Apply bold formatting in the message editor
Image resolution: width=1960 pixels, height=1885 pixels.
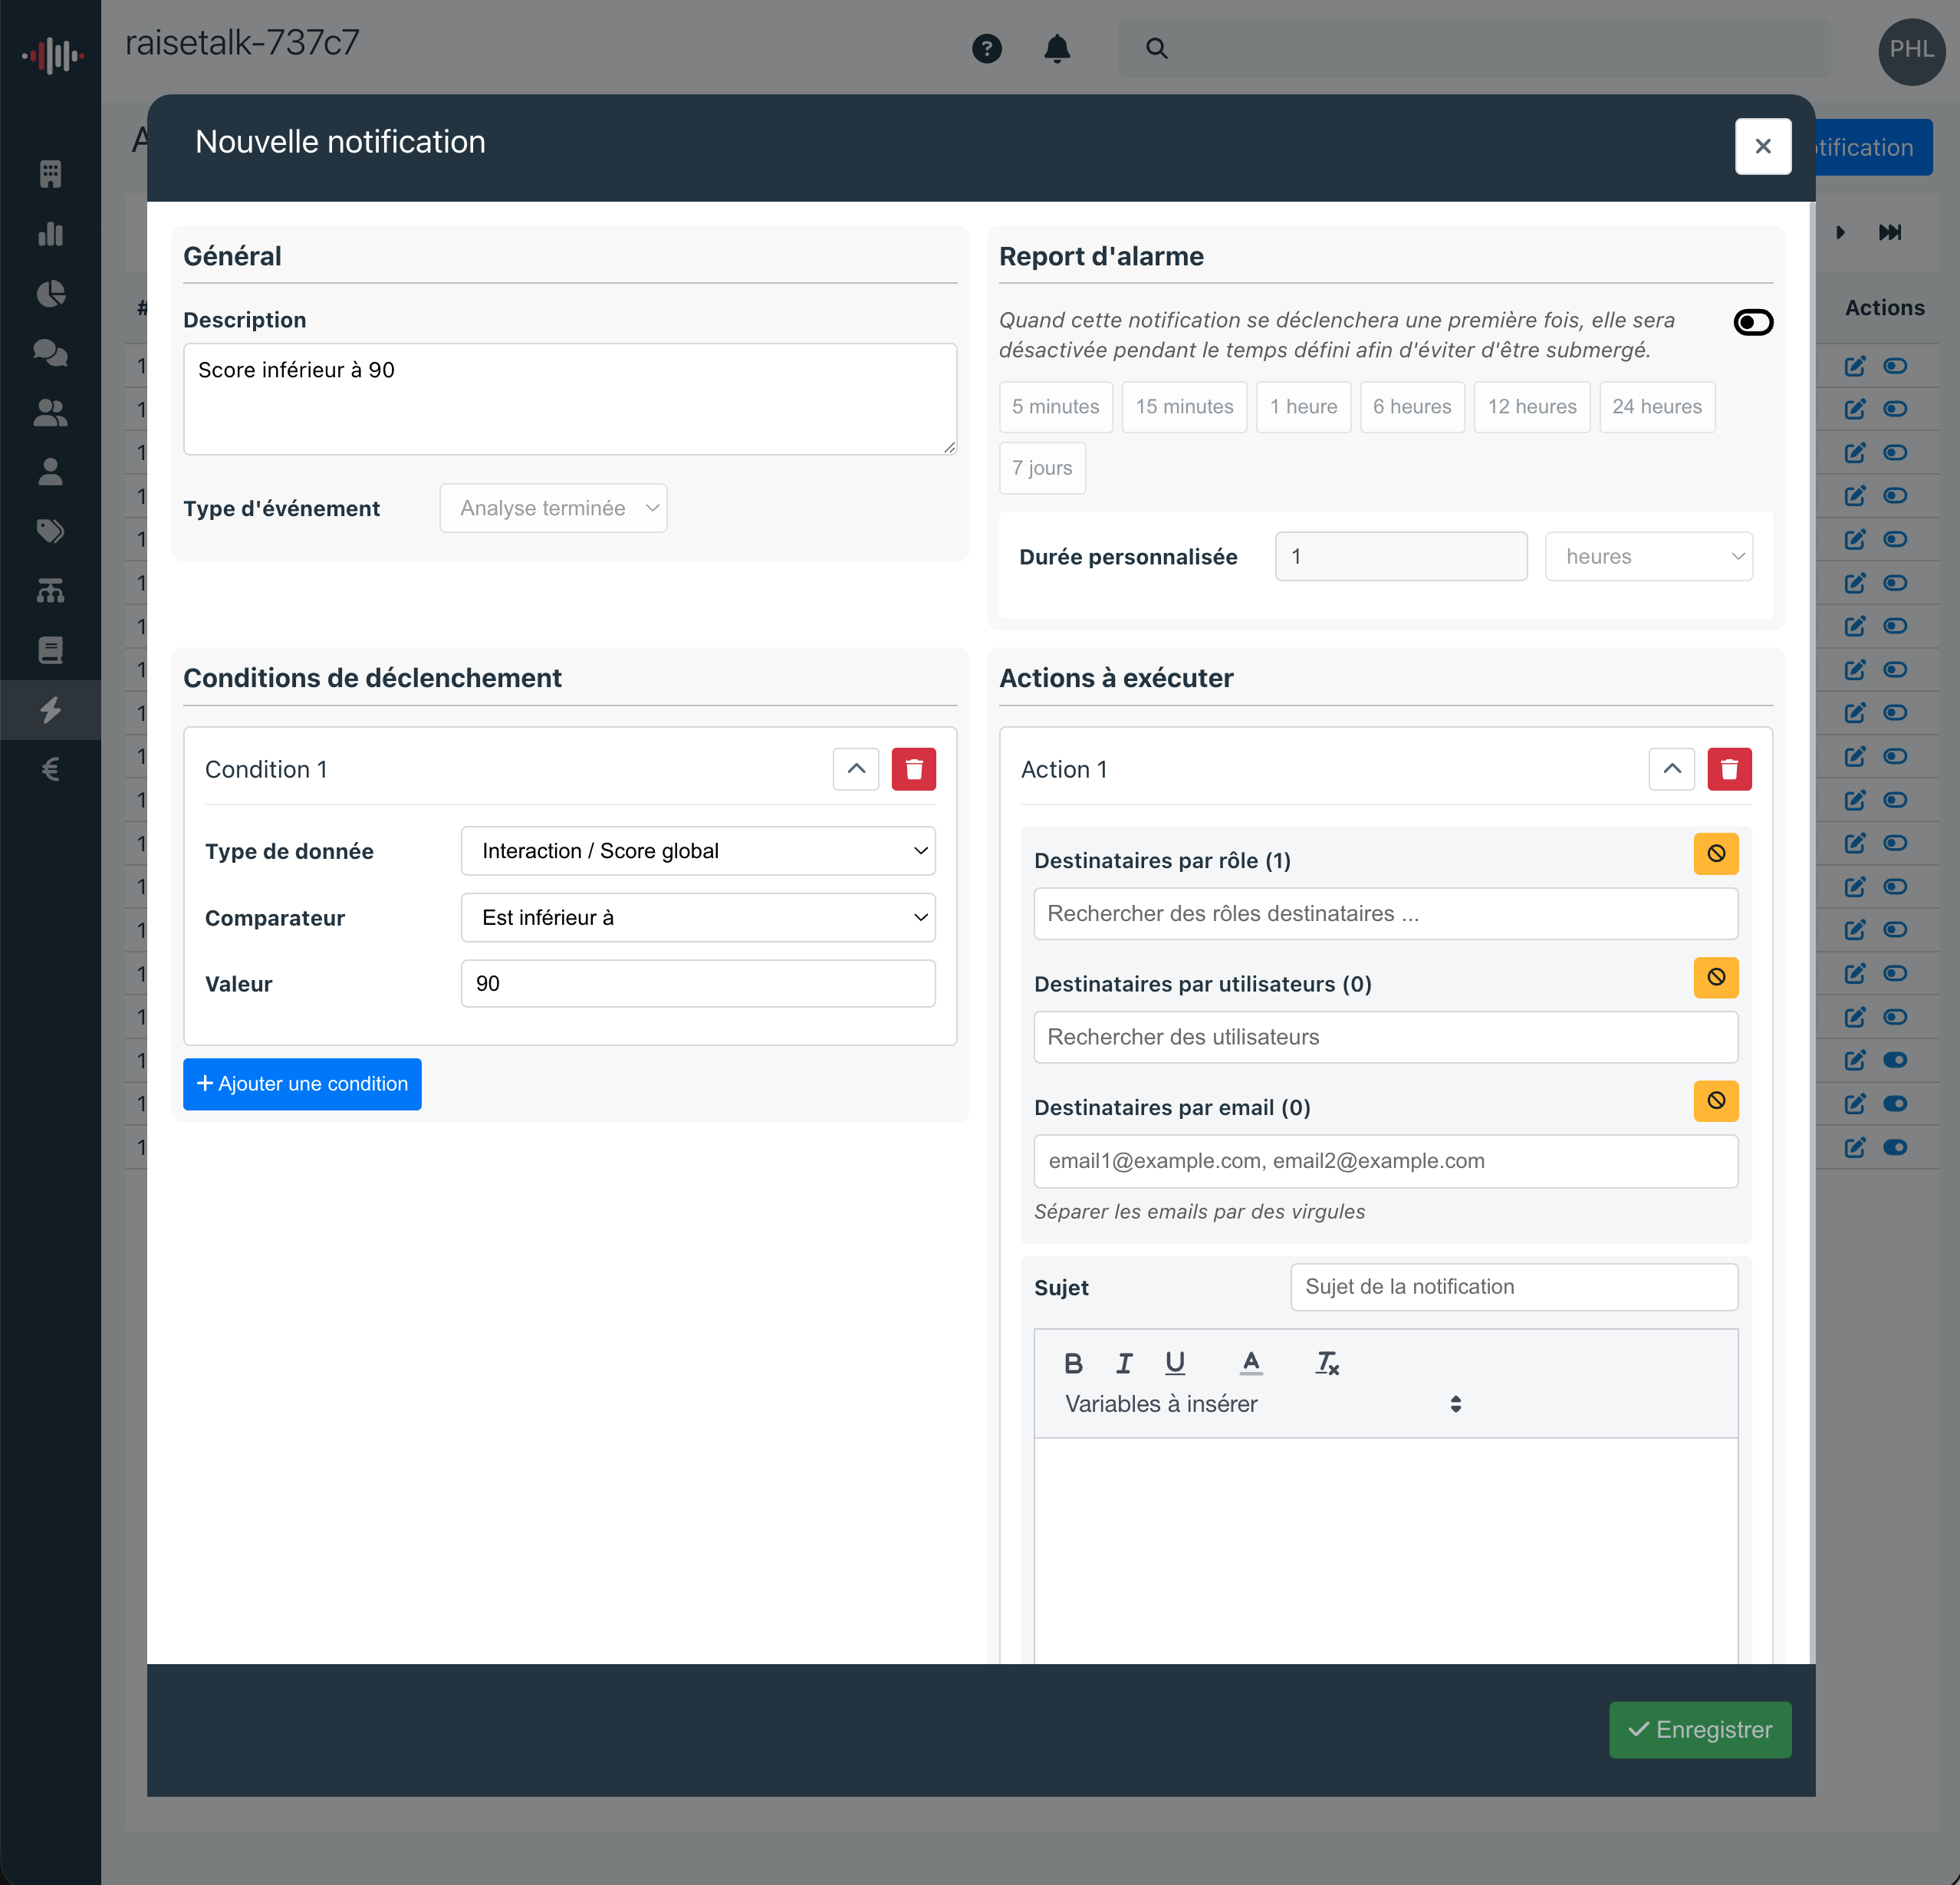(1073, 1362)
